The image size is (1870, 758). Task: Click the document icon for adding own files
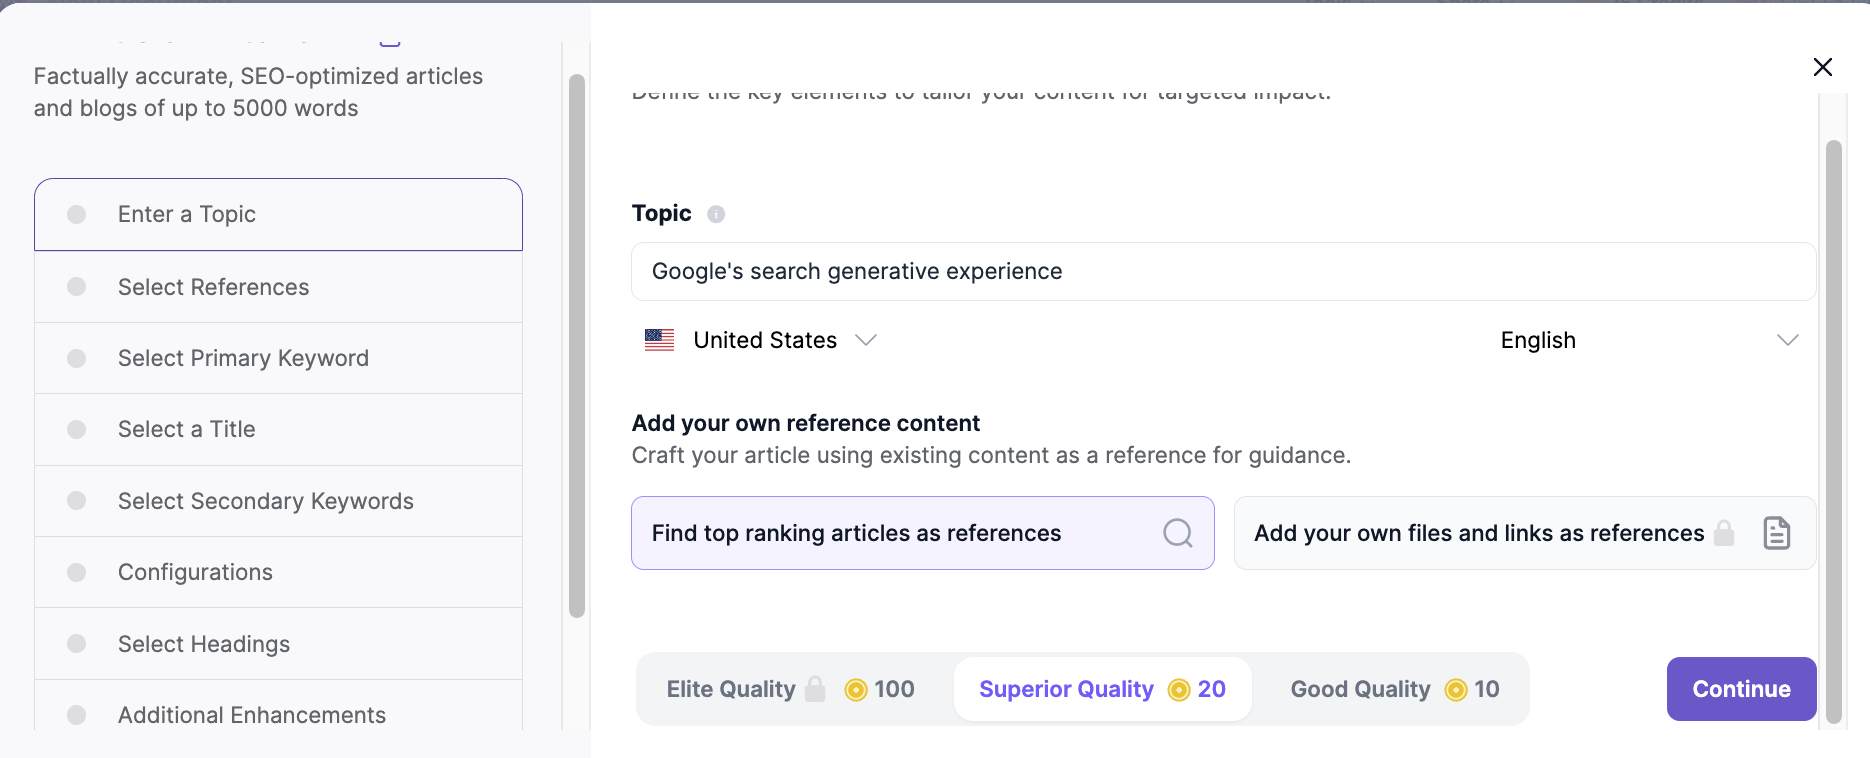pyautogui.click(x=1776, y=533)
